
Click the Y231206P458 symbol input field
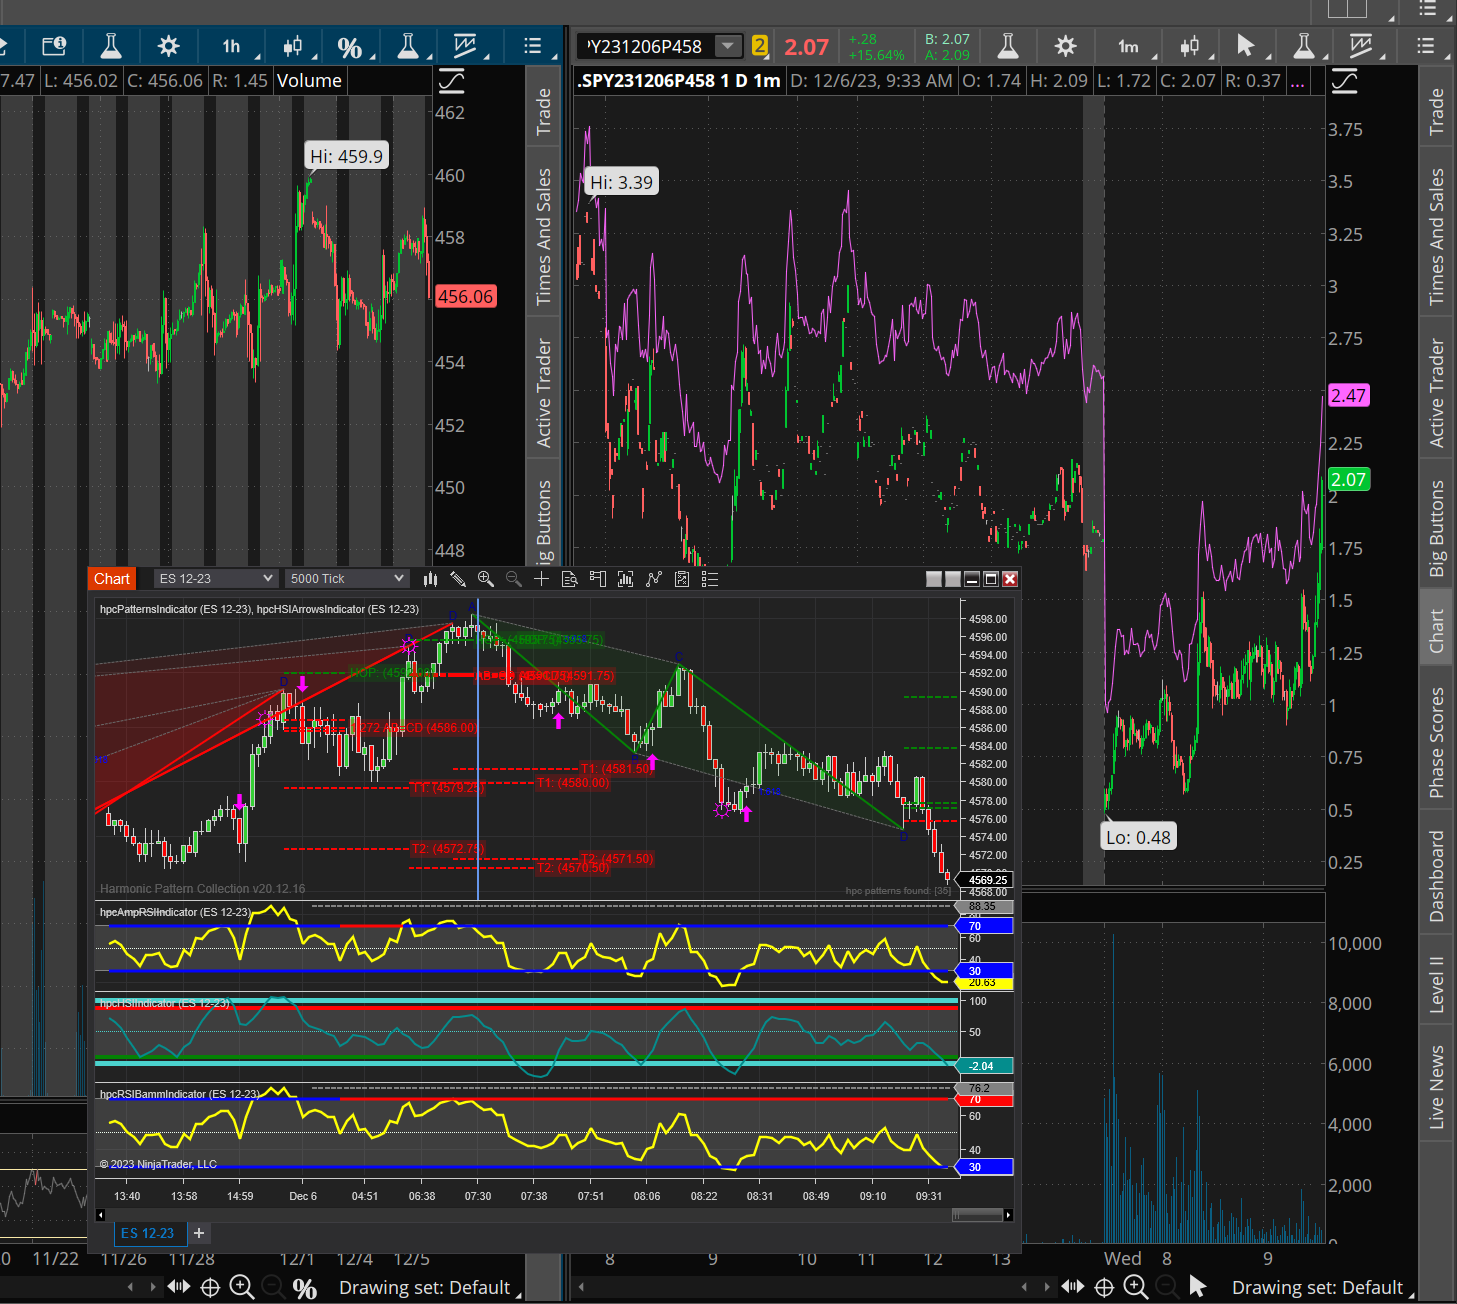645,46
